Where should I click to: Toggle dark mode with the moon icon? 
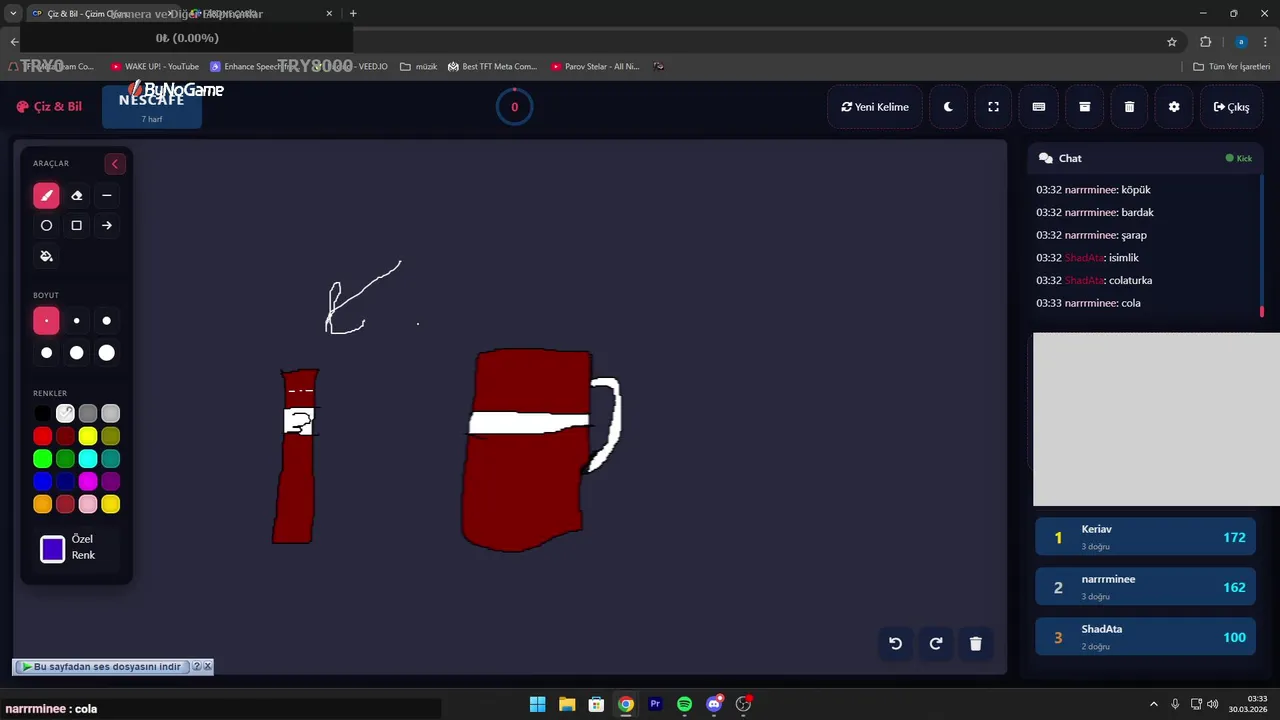coord(948,107)
